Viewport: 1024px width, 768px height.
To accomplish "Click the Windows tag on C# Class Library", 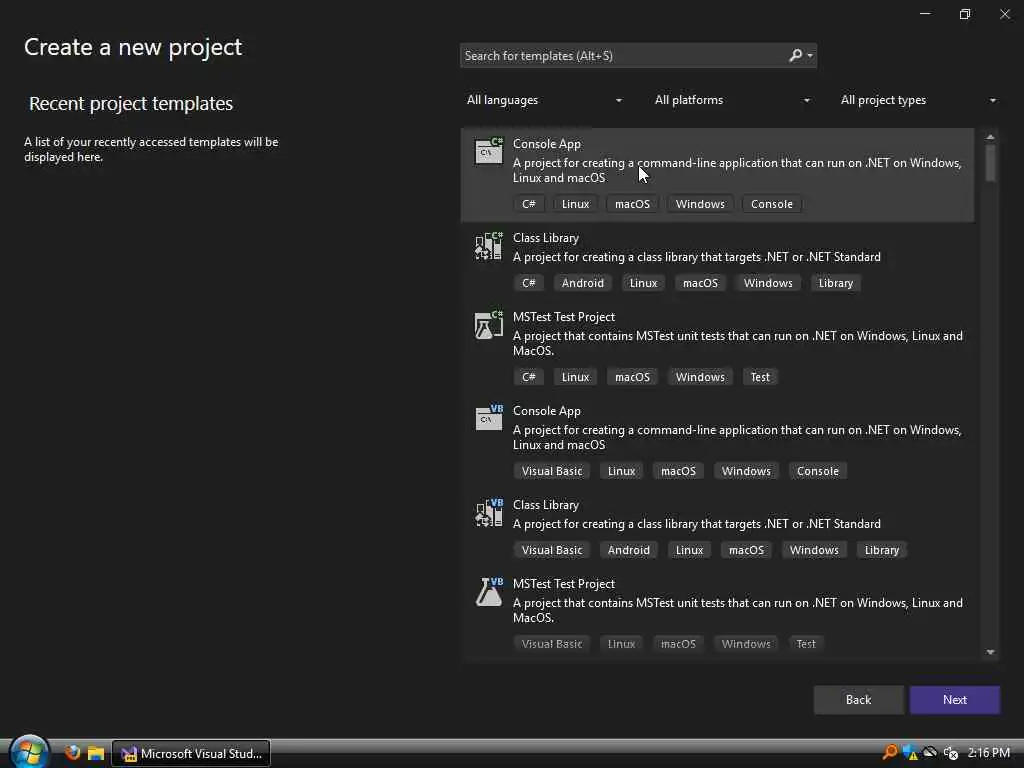I will point(768,283).
